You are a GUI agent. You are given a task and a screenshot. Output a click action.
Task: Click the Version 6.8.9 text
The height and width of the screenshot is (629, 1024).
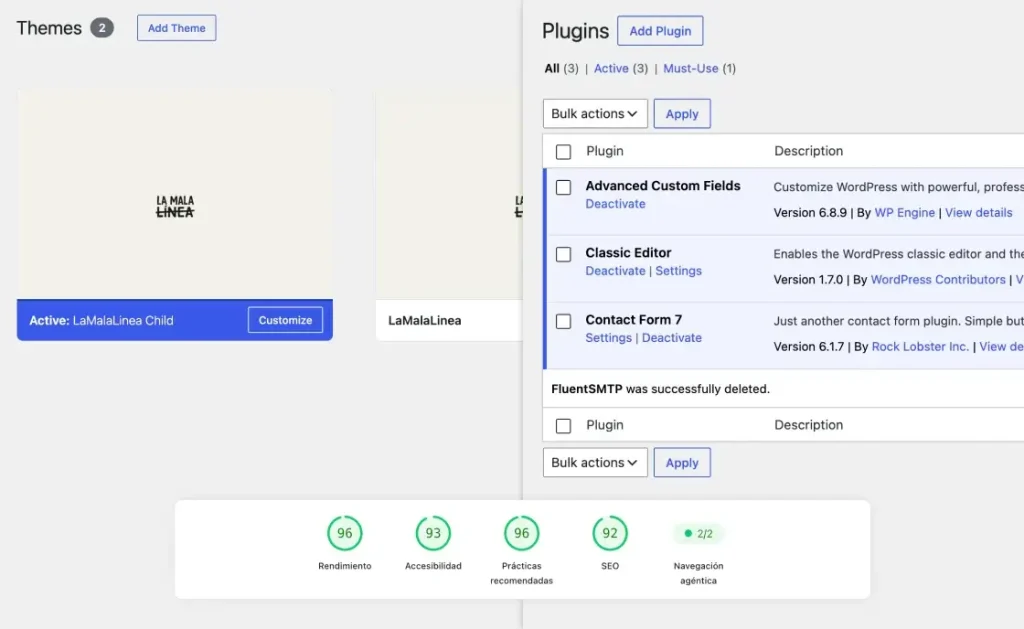click(810, 212)
